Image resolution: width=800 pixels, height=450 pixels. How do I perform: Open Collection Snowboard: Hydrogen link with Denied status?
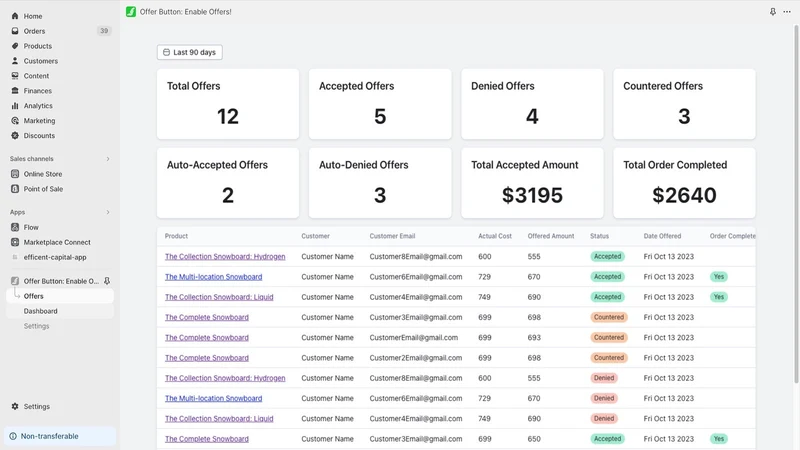coord(225,378)
